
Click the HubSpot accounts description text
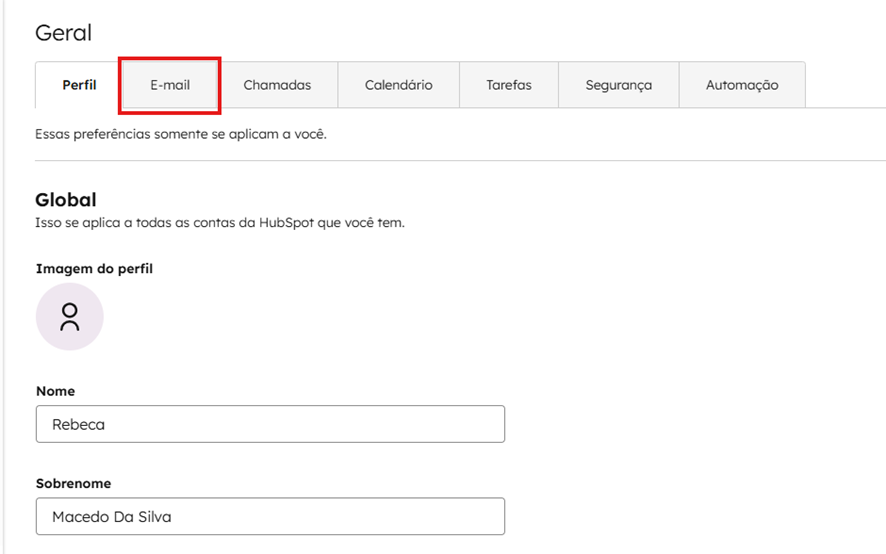(219, 222)
